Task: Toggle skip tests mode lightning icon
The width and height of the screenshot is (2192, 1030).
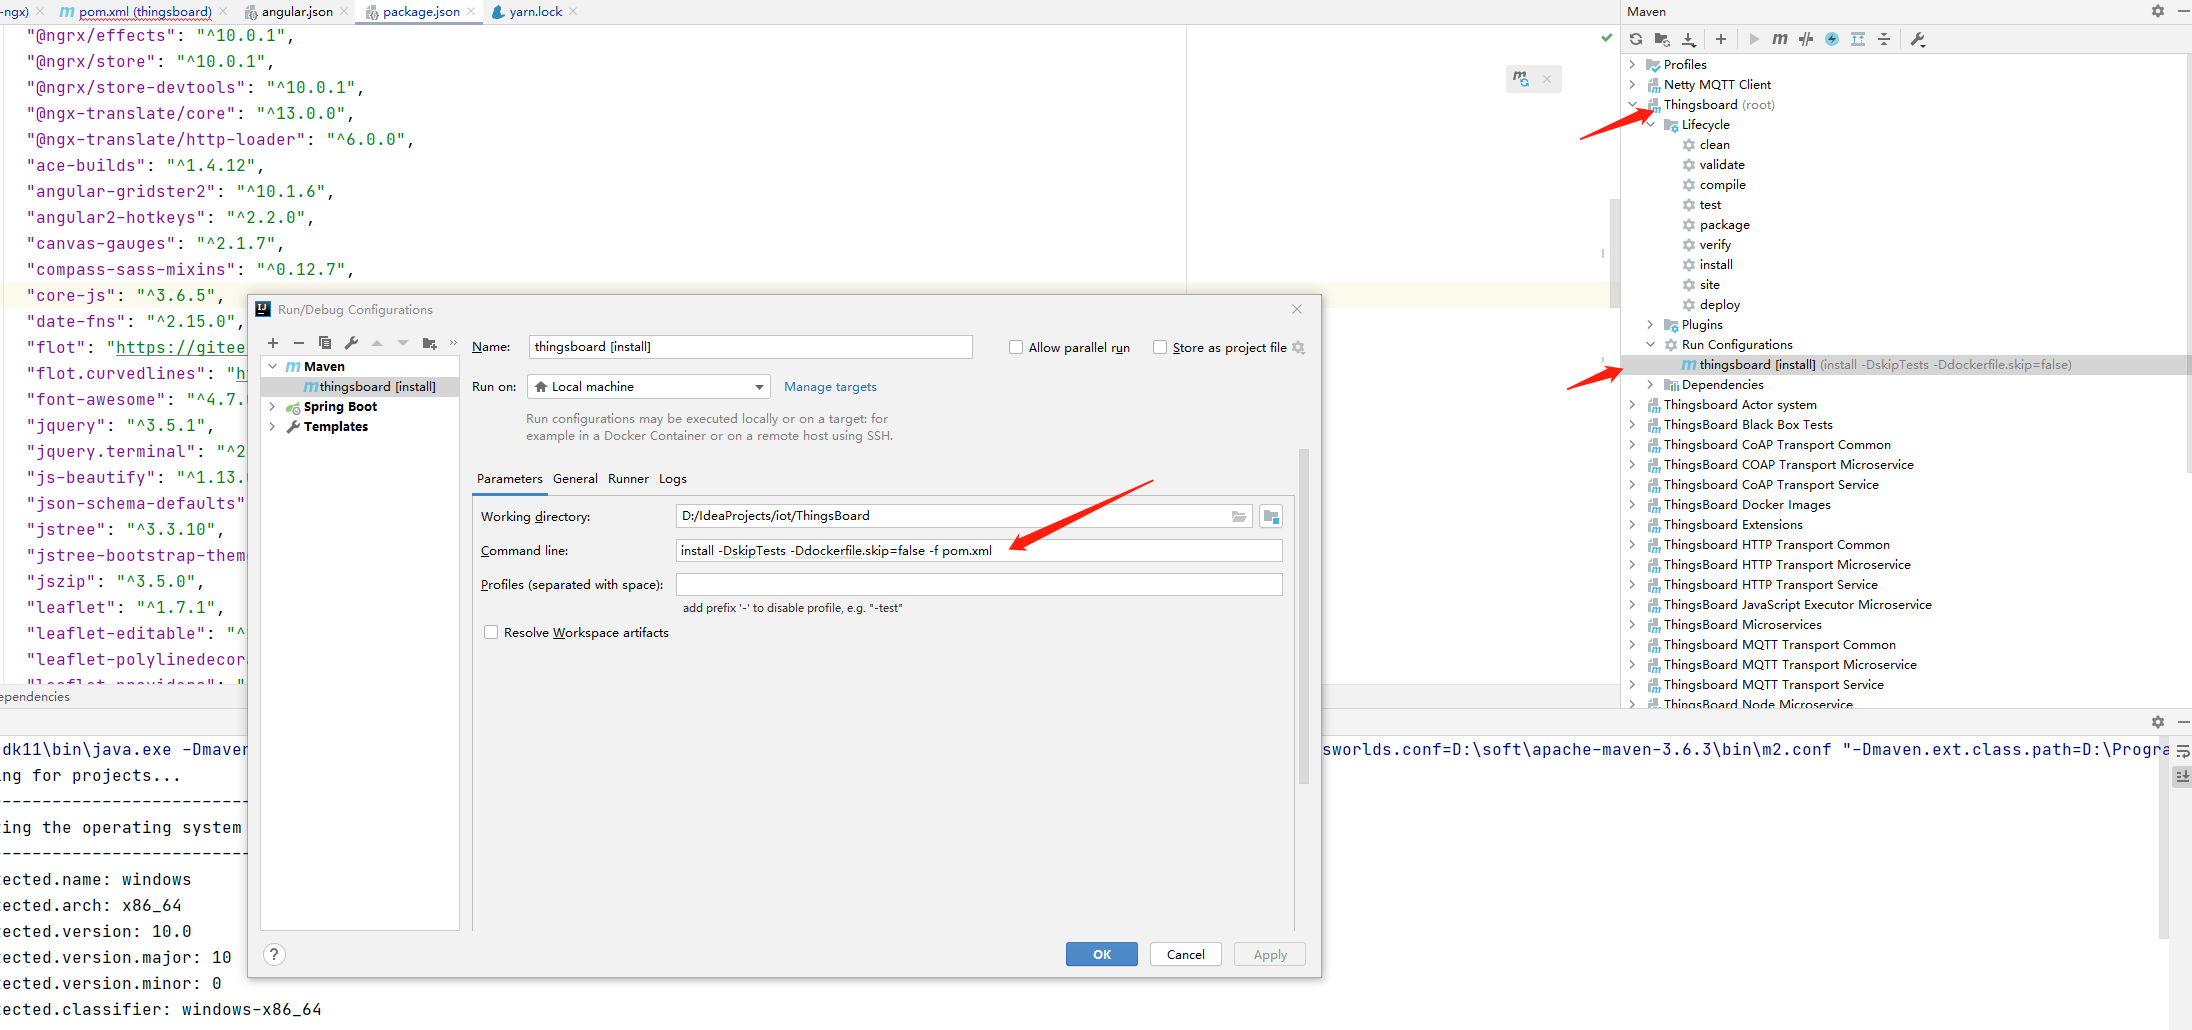Action: (x=1832, y=39)
